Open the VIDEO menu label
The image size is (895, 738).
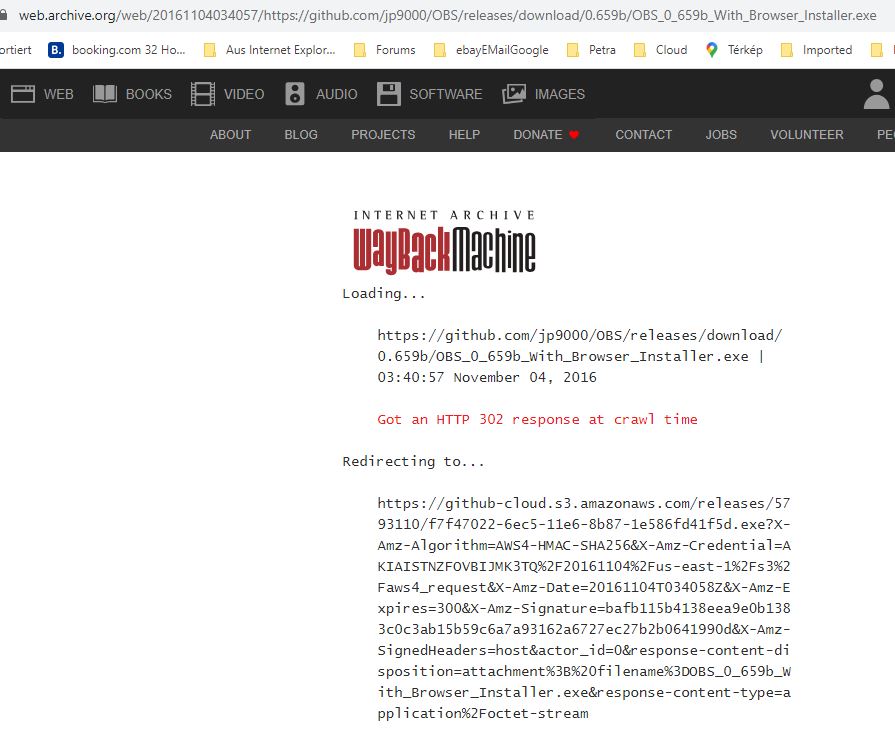pos(244,94)
